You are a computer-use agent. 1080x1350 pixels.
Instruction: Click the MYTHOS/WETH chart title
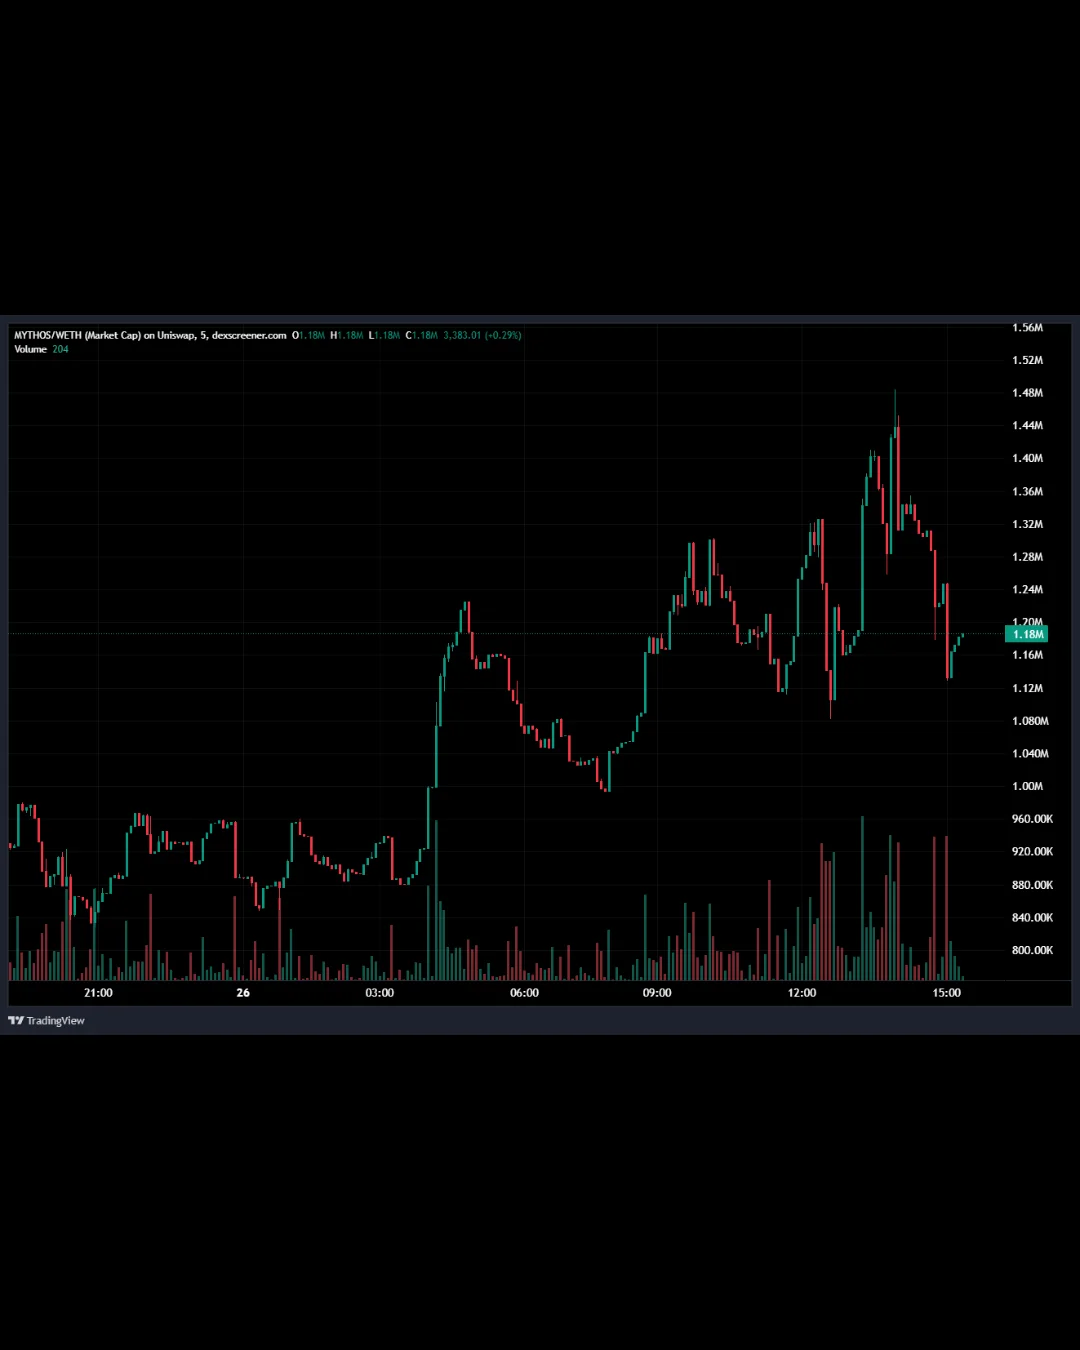(x=150, y=335)
